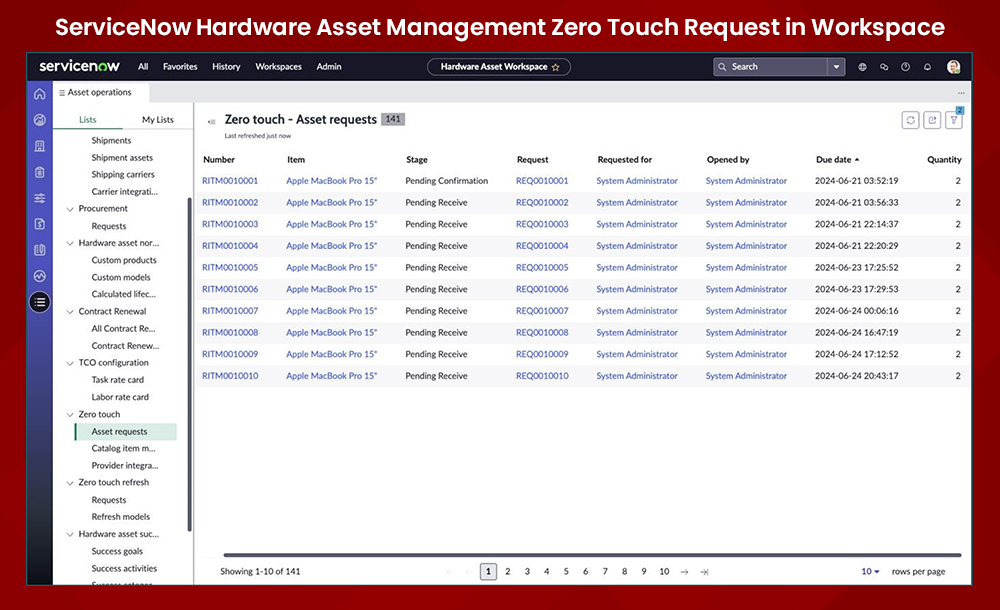Go to page 3 in pagination
Viewport: 1000px width, 610px height.
[527, 571]
